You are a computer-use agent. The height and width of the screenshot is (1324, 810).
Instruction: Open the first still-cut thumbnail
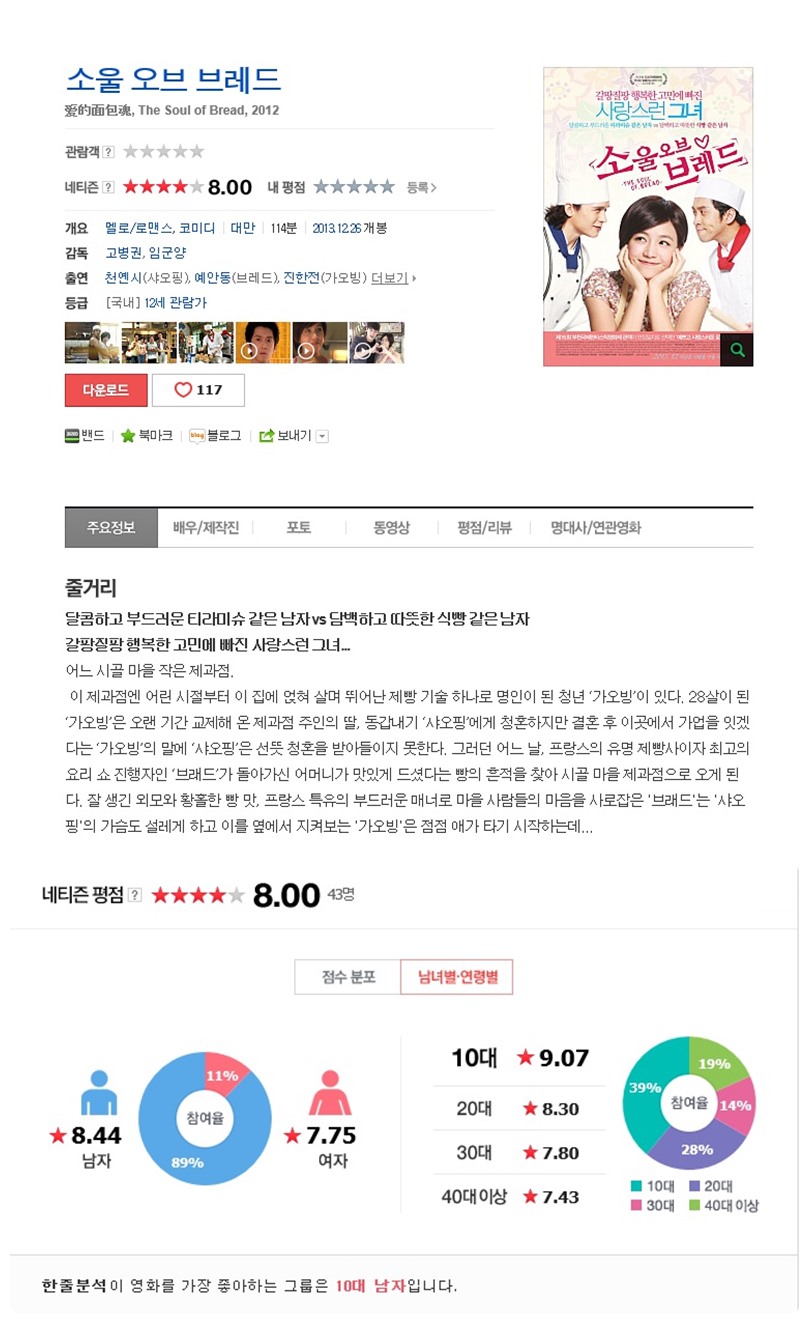click(x=92, y=343)
